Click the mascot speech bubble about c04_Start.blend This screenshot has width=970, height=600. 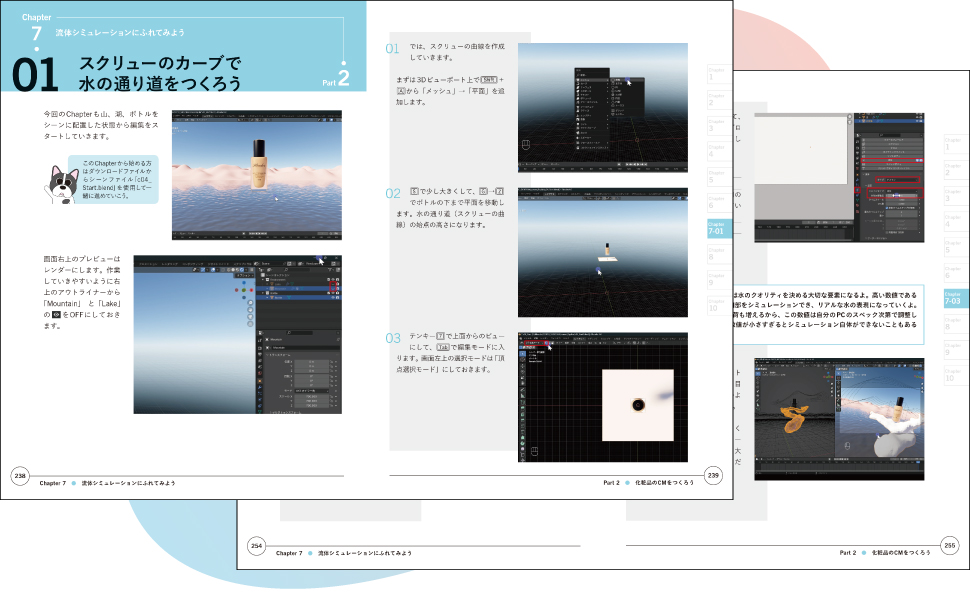(113, 179)
